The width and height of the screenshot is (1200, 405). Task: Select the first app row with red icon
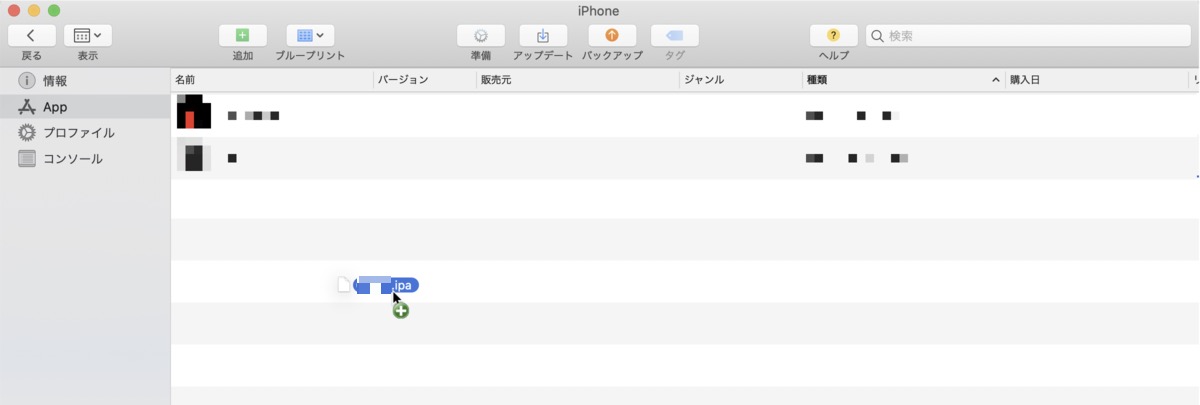coord(685,115)
